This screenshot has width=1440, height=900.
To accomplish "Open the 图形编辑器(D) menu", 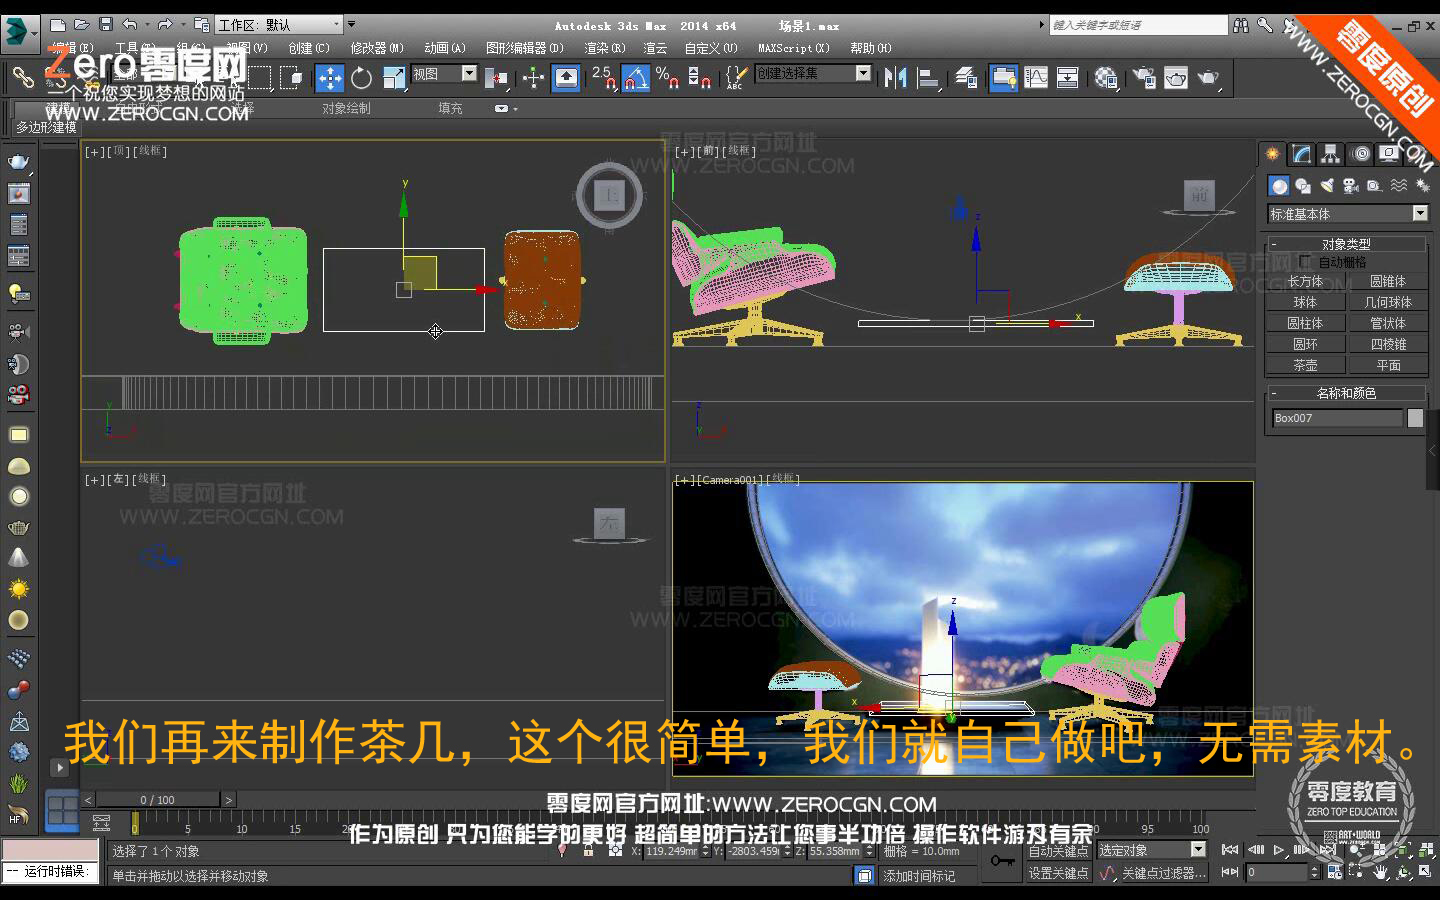I will tap(524, 48).
